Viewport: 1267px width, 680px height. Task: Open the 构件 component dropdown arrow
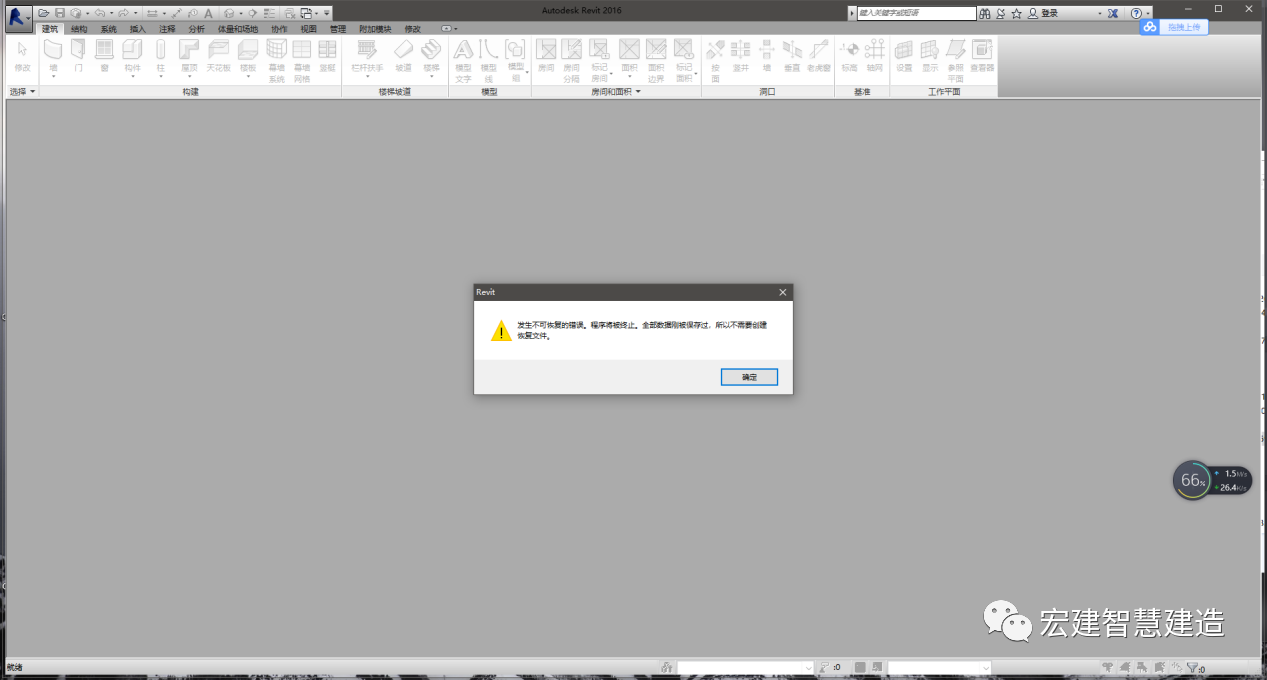[x=133, y=77]
